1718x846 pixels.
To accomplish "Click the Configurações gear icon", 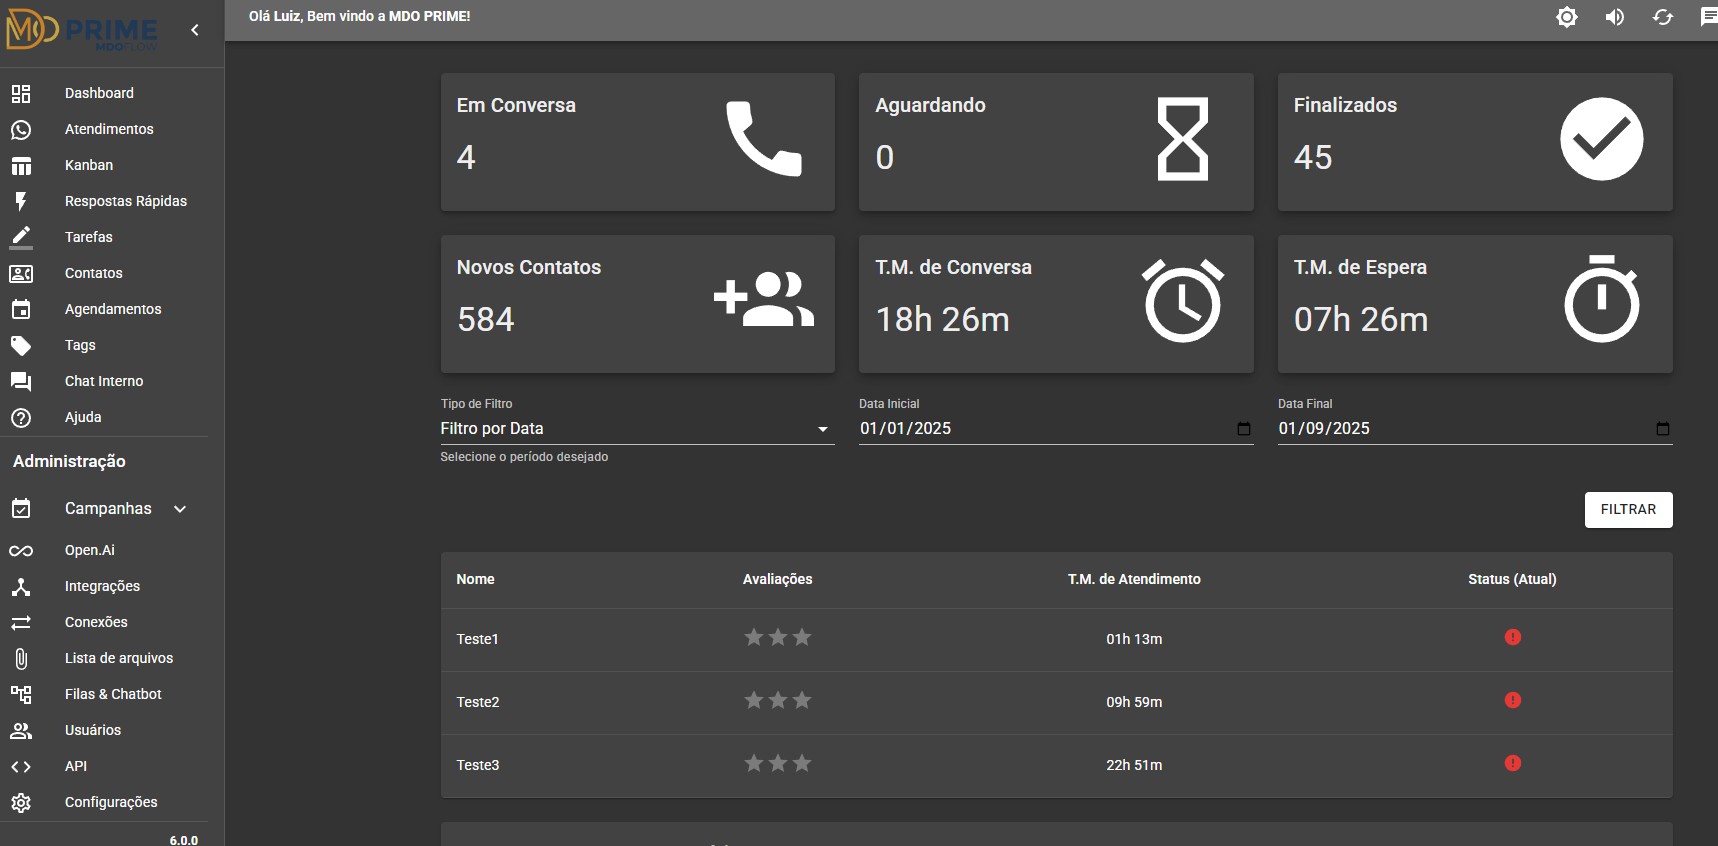I will 21,803.
